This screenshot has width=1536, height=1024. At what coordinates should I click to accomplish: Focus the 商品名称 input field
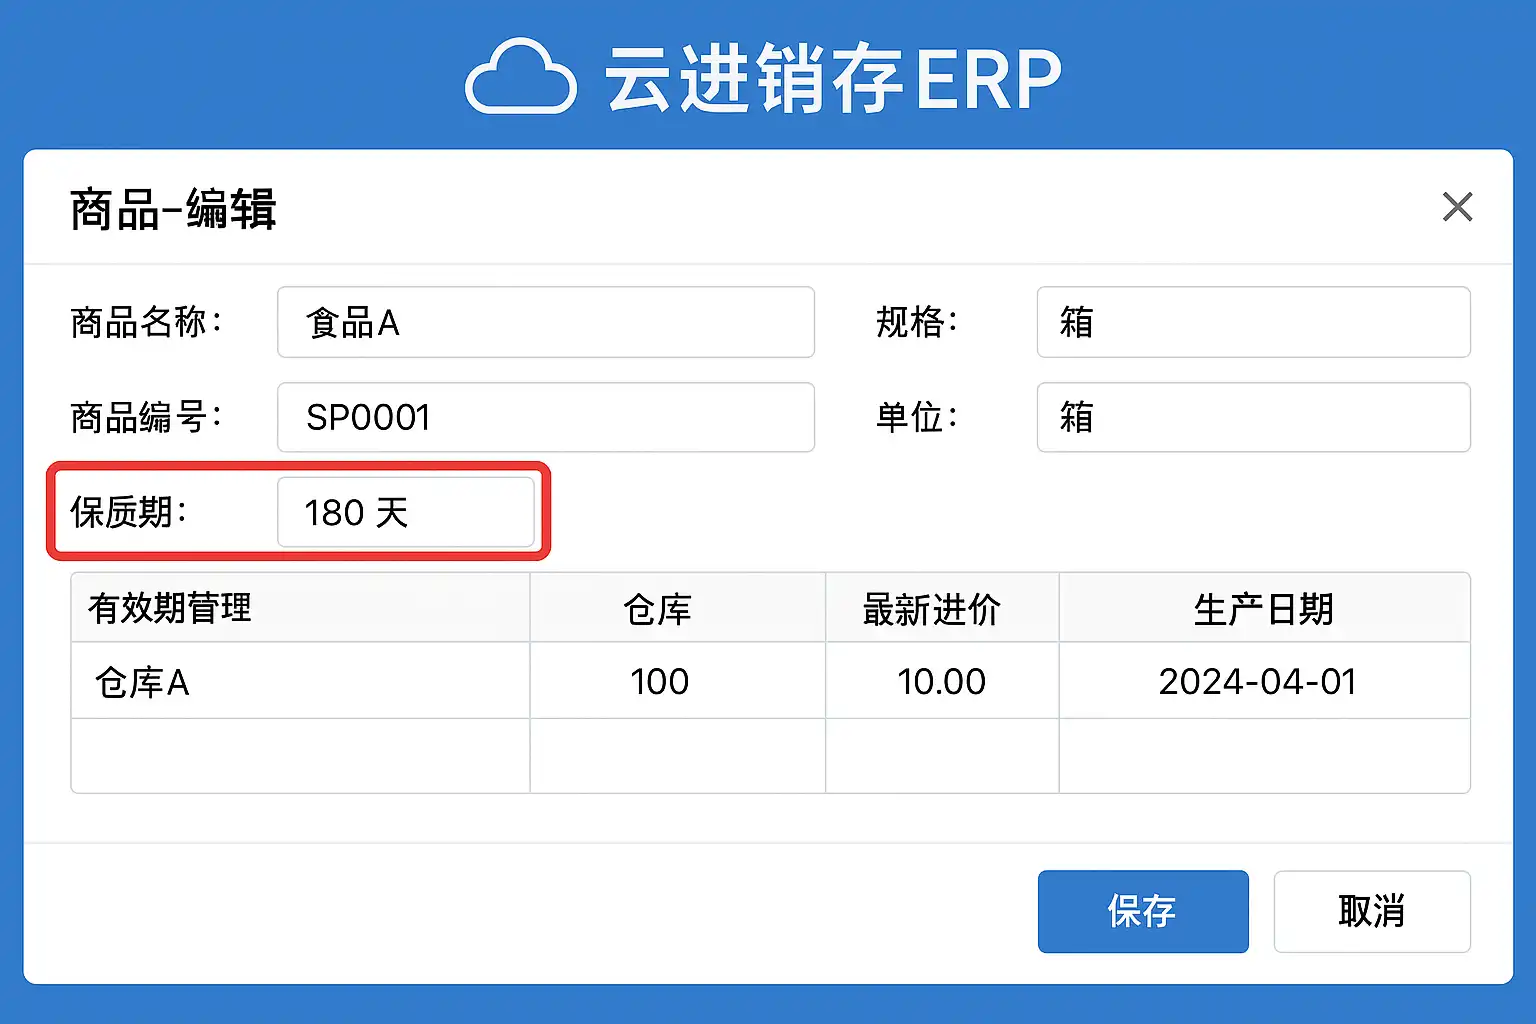(x=545, y=322)
